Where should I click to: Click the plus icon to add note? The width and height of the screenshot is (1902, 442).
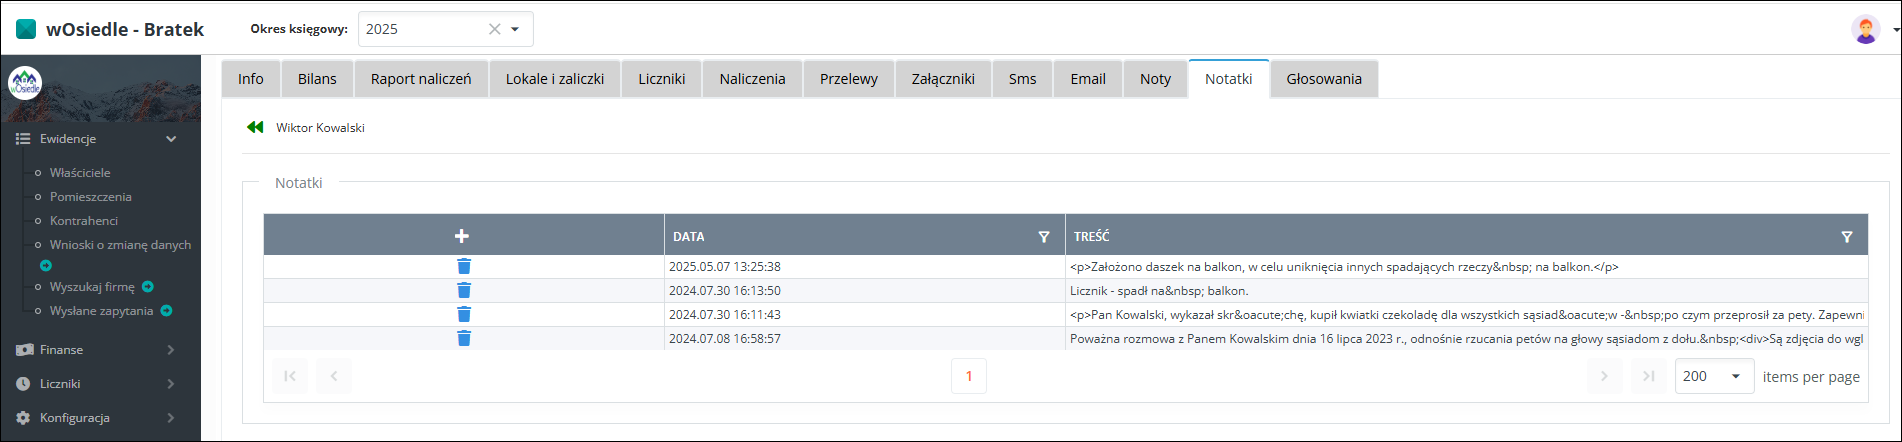click(x=461, y=236)
